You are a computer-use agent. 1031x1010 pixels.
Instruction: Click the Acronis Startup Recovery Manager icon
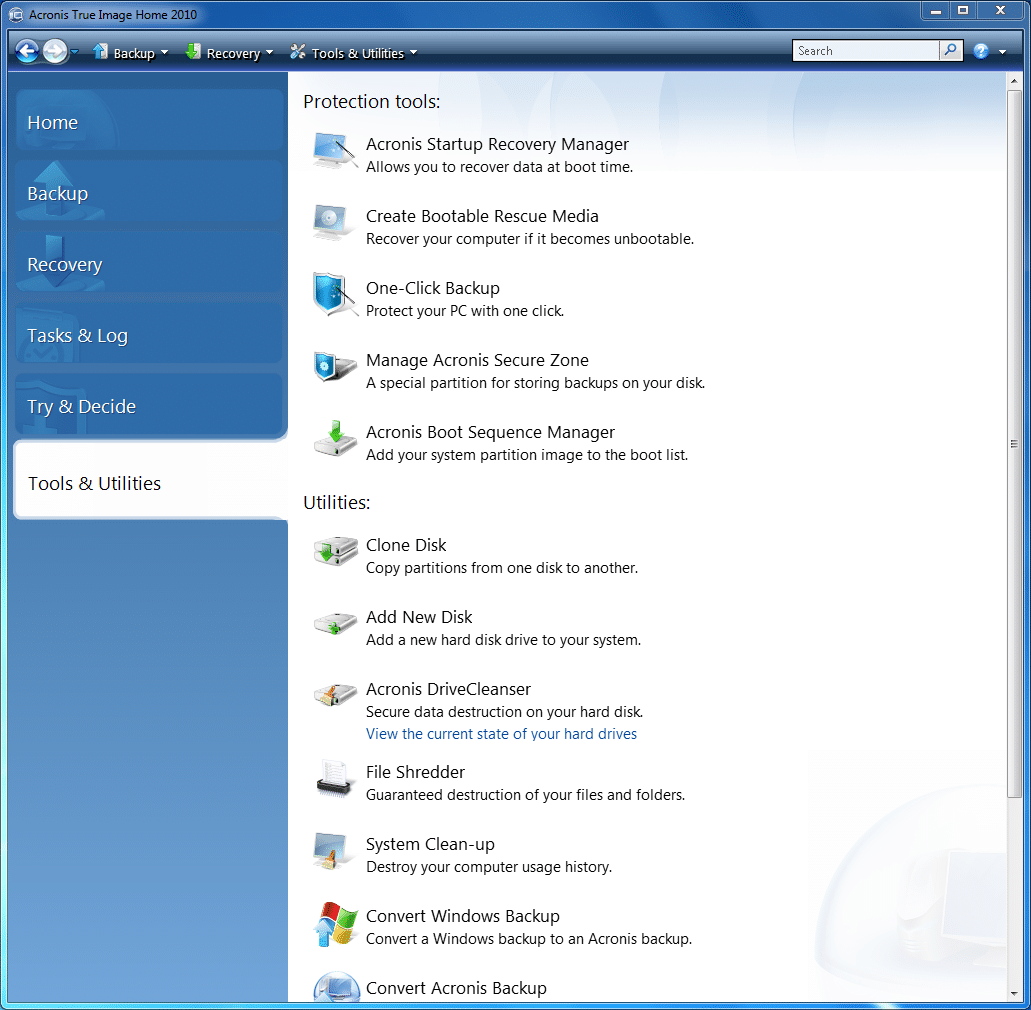[335, 151]
